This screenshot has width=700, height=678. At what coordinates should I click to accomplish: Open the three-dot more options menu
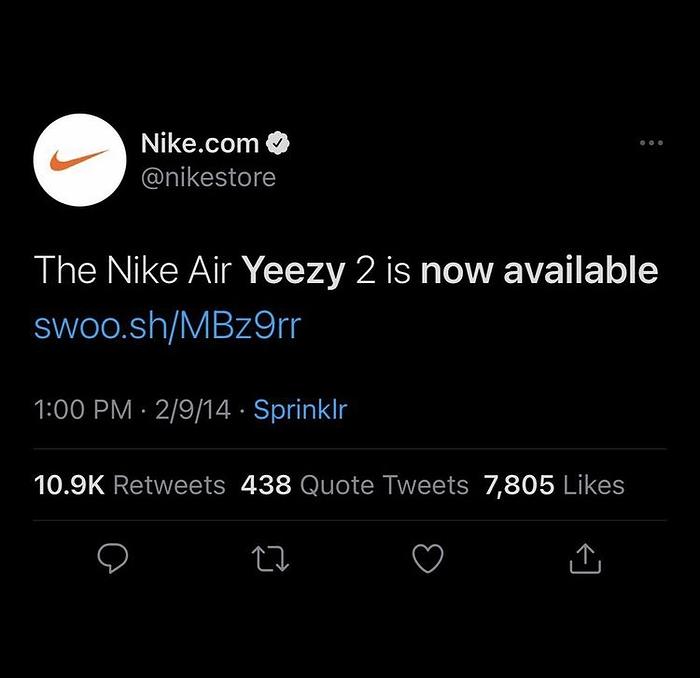[651, 143]
